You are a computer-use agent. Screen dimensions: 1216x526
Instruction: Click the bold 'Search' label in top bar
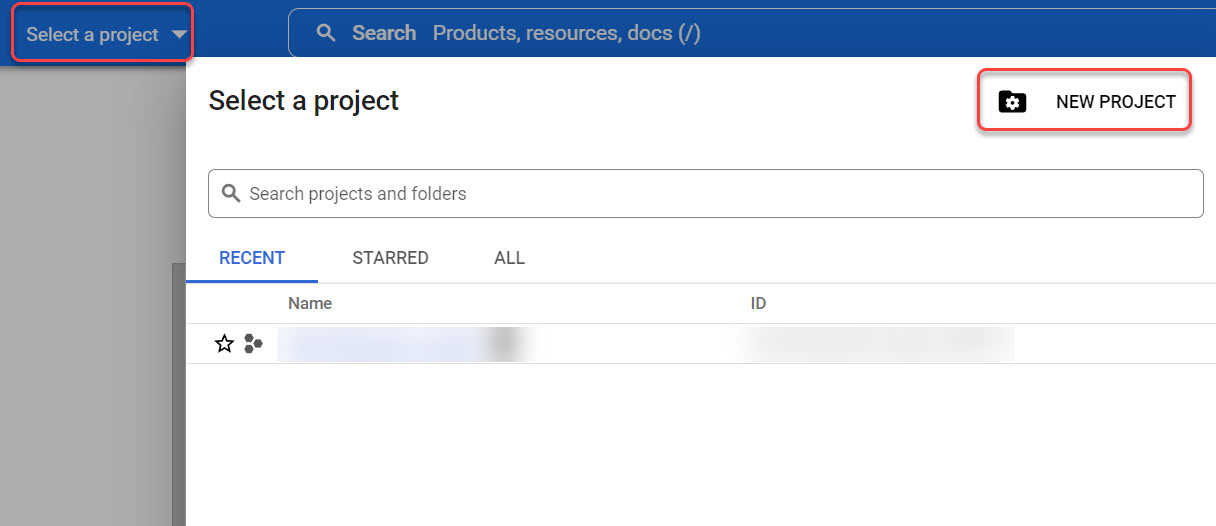click(384, 33)
